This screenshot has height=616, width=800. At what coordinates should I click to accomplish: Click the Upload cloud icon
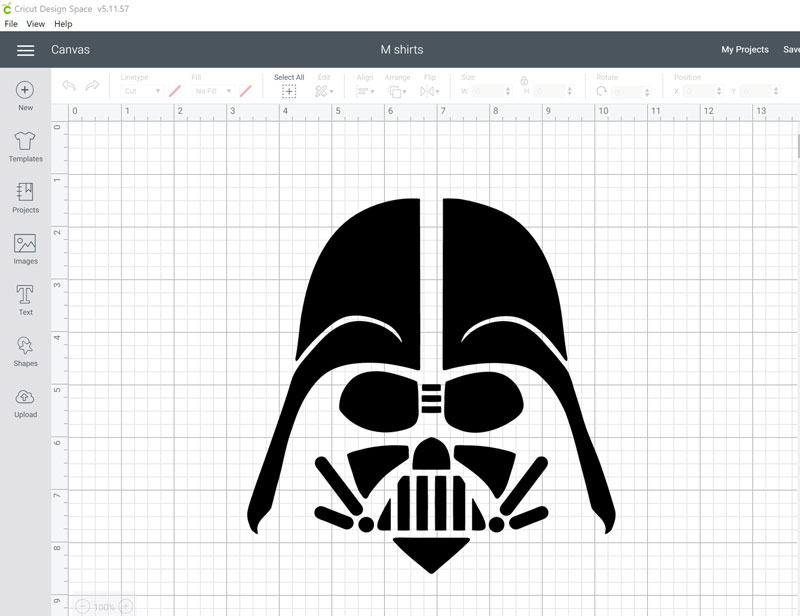[25, 397]
